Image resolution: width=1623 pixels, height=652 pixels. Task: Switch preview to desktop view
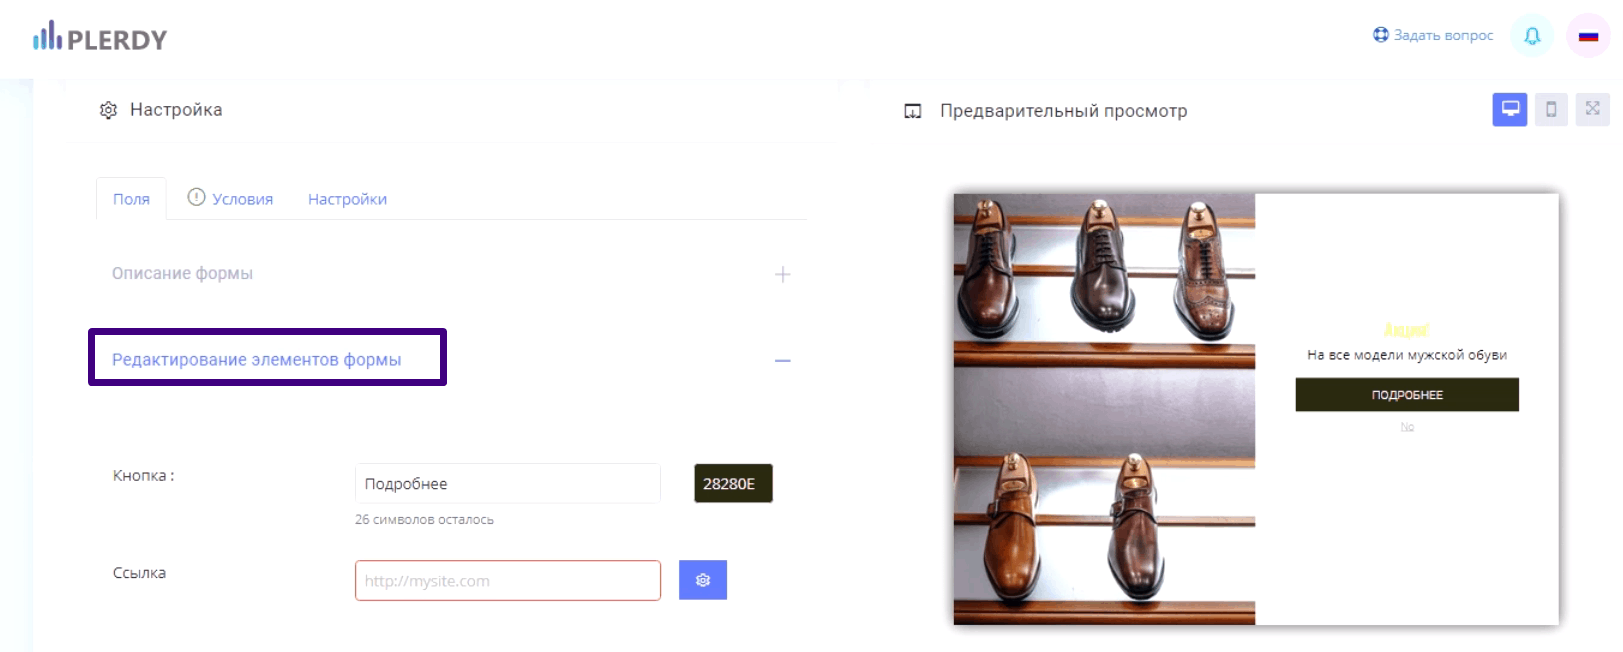coord(1509,109)
